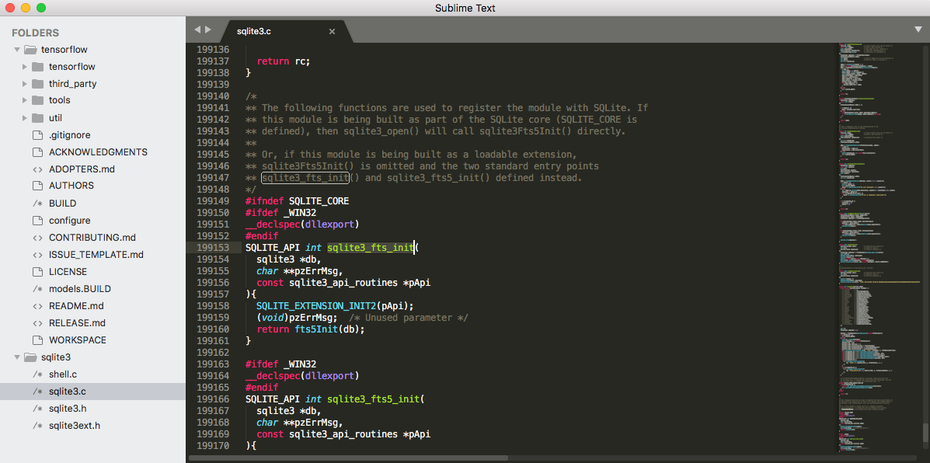Close the sqlite3.c tab
The width and height of the screenshot is (930, 463).
pyautogui.click(x=346, y=32)
